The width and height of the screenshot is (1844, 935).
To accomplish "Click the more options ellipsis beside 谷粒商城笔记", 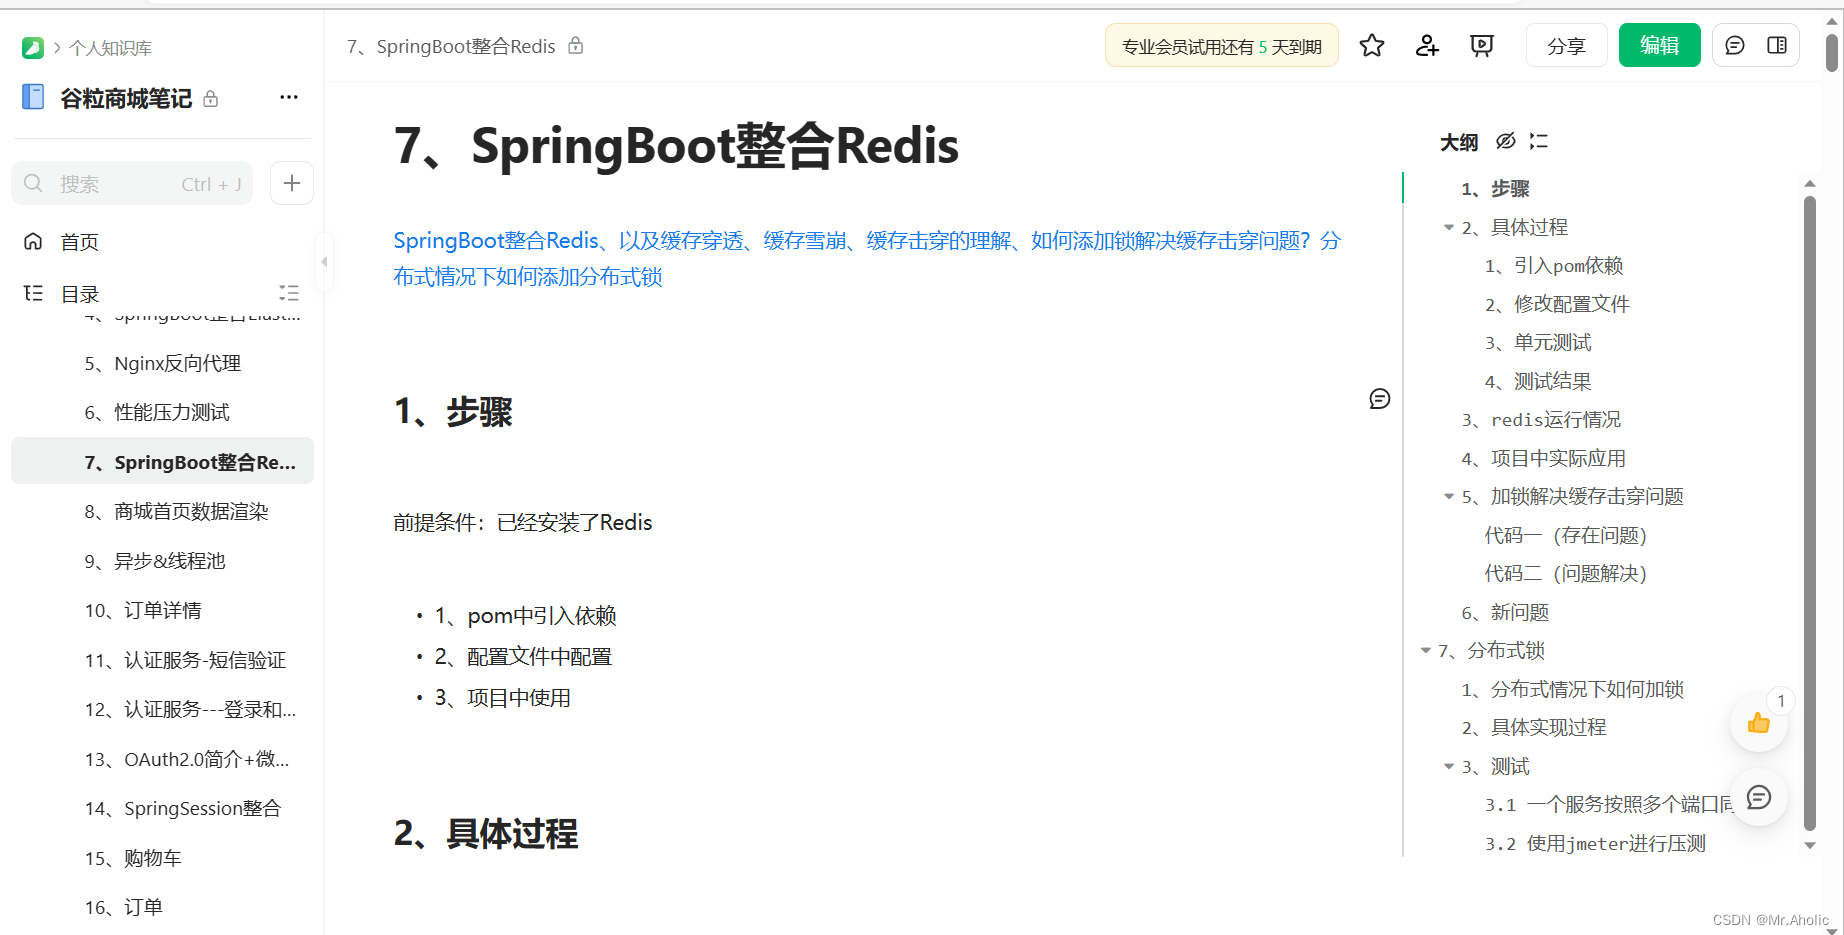I will point(289,97).
